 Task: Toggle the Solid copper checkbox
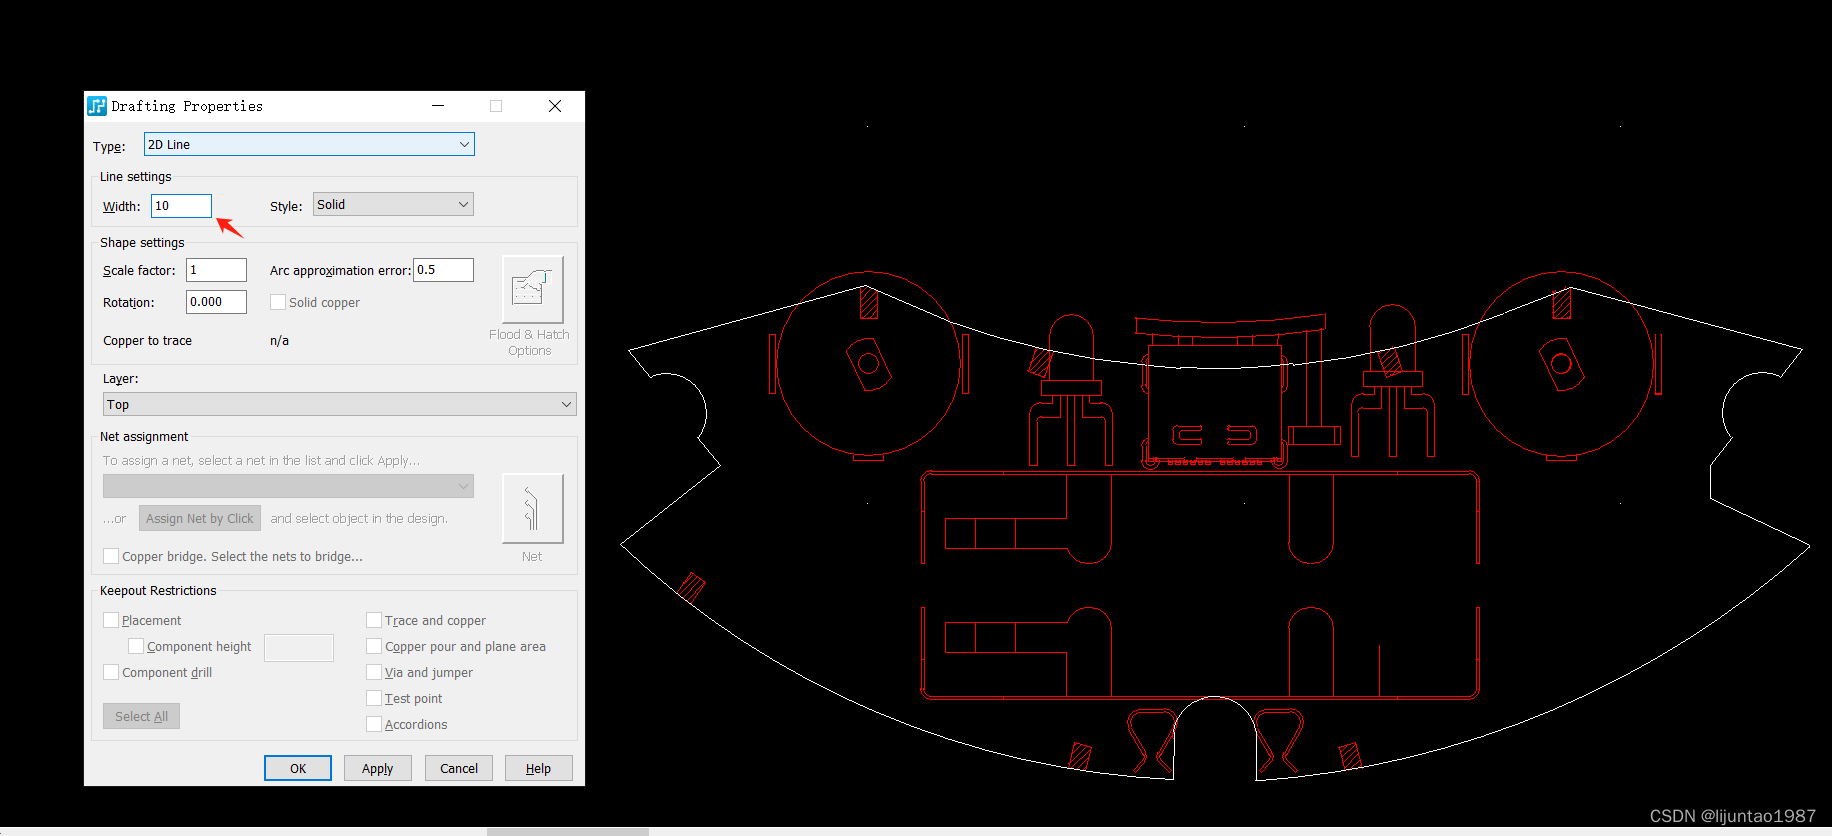tap(278, 302)
